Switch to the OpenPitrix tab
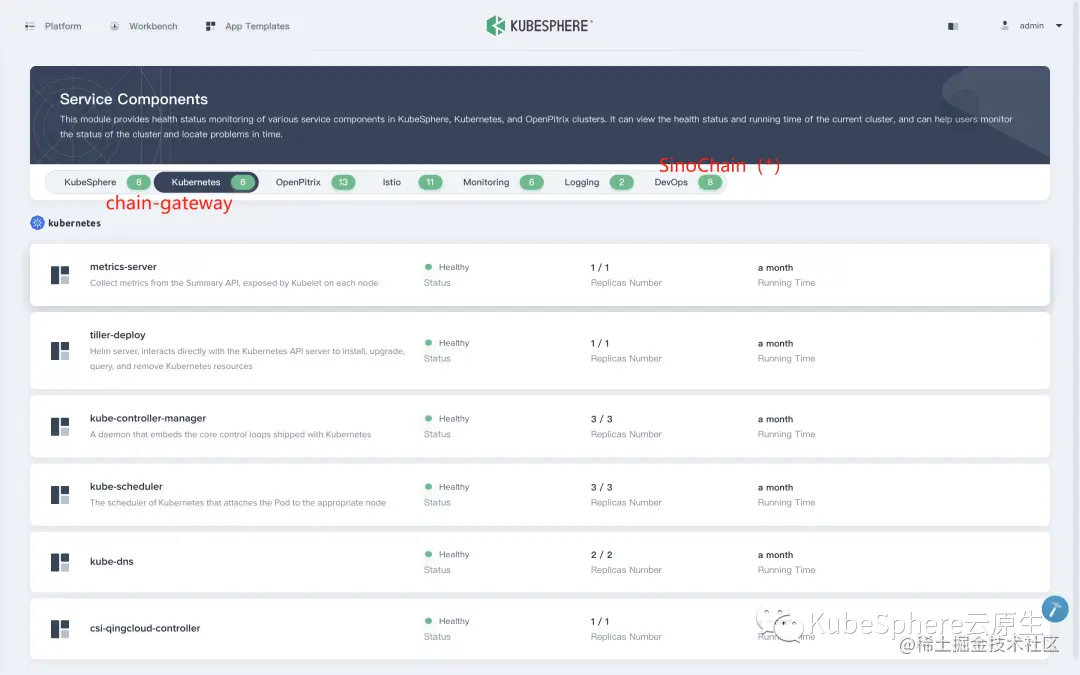 pyautogui.click(x=314, y=183)
